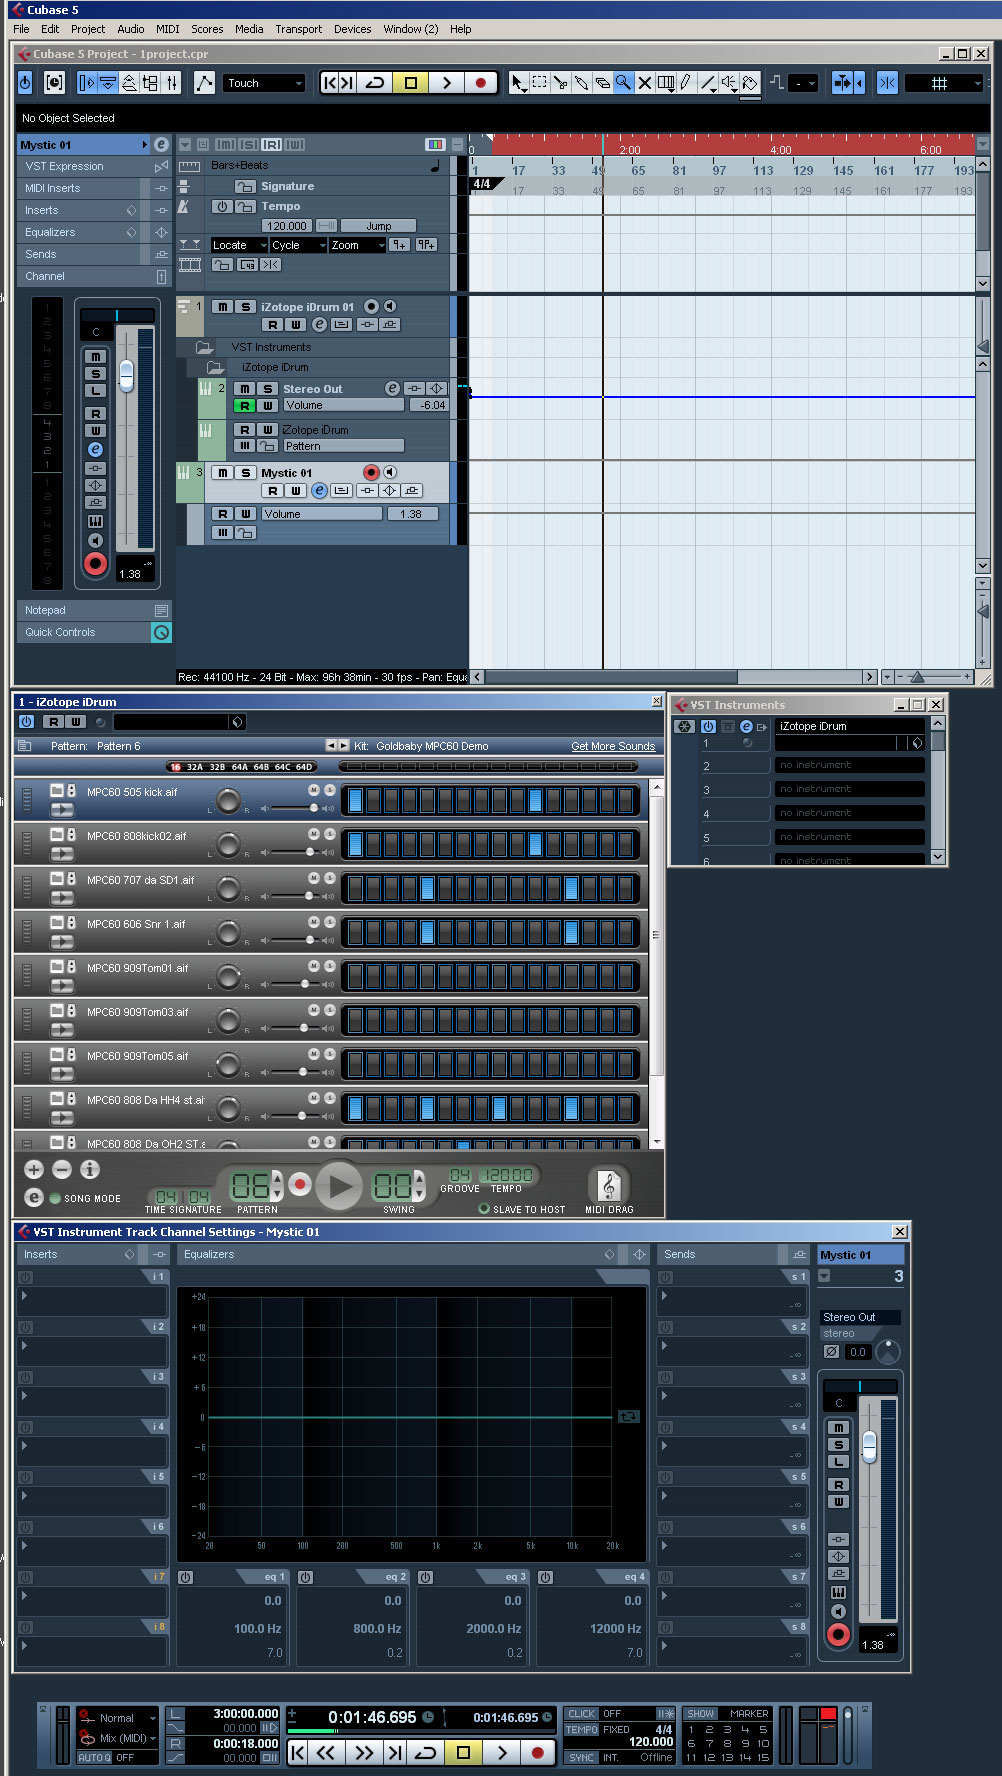The image size is (1002, 1776).
Task: Expand the Equalizers inspector section
Action: click(x=94, y=232)
